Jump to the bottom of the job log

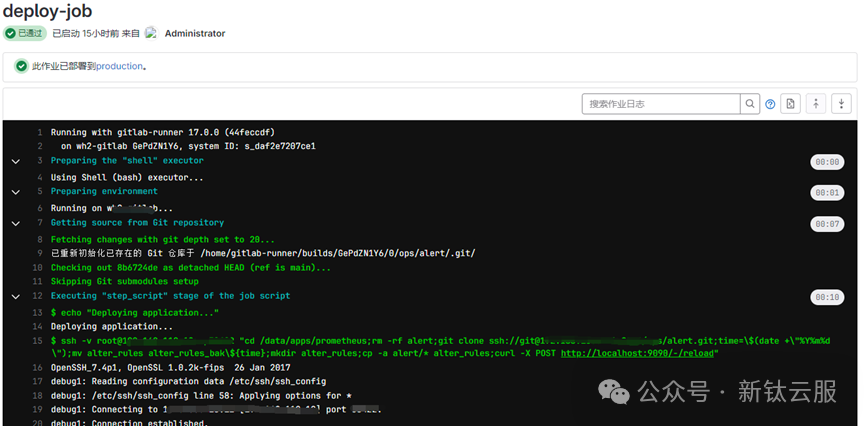tap(841, 104)
